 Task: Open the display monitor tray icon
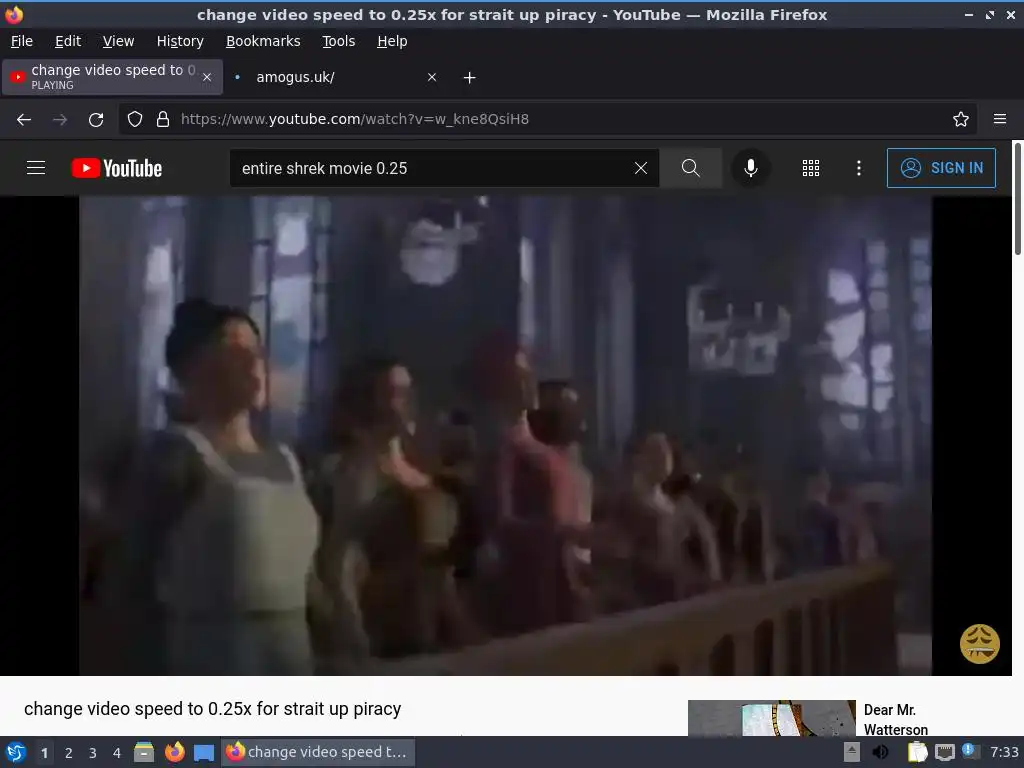[x=944, y=752]
